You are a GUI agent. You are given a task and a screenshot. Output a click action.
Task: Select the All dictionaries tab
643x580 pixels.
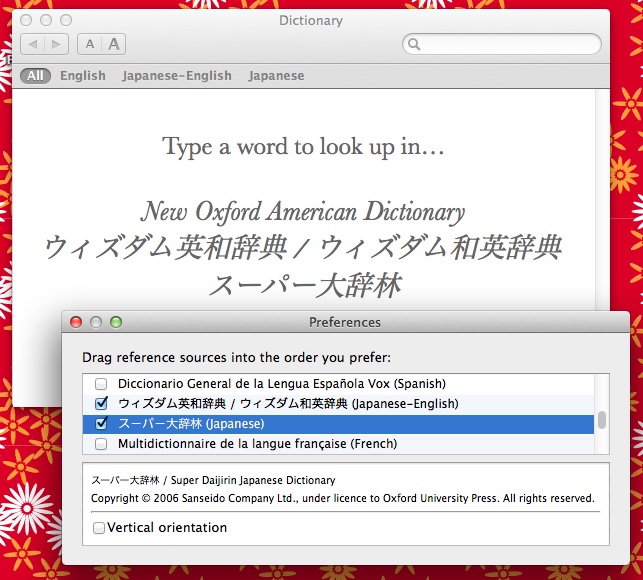click(35, 76)
